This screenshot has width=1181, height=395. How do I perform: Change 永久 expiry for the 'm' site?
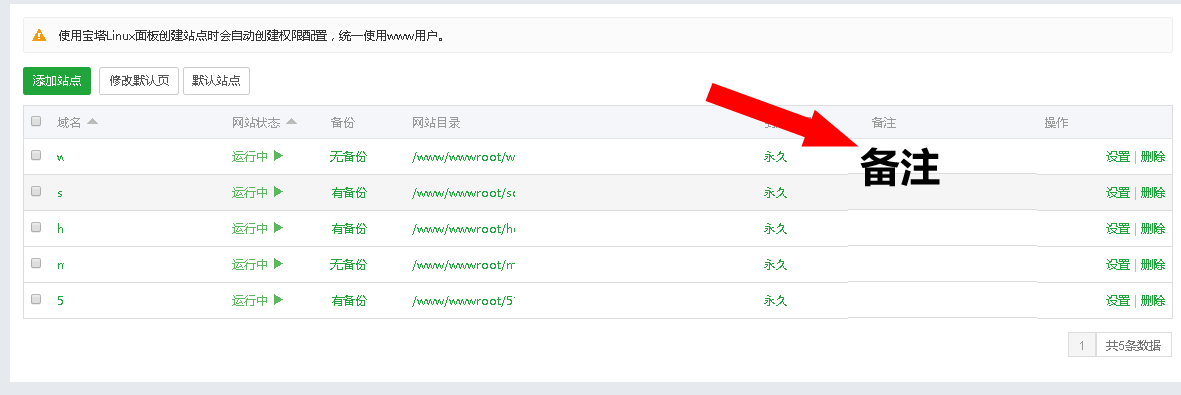click(775, 265)
